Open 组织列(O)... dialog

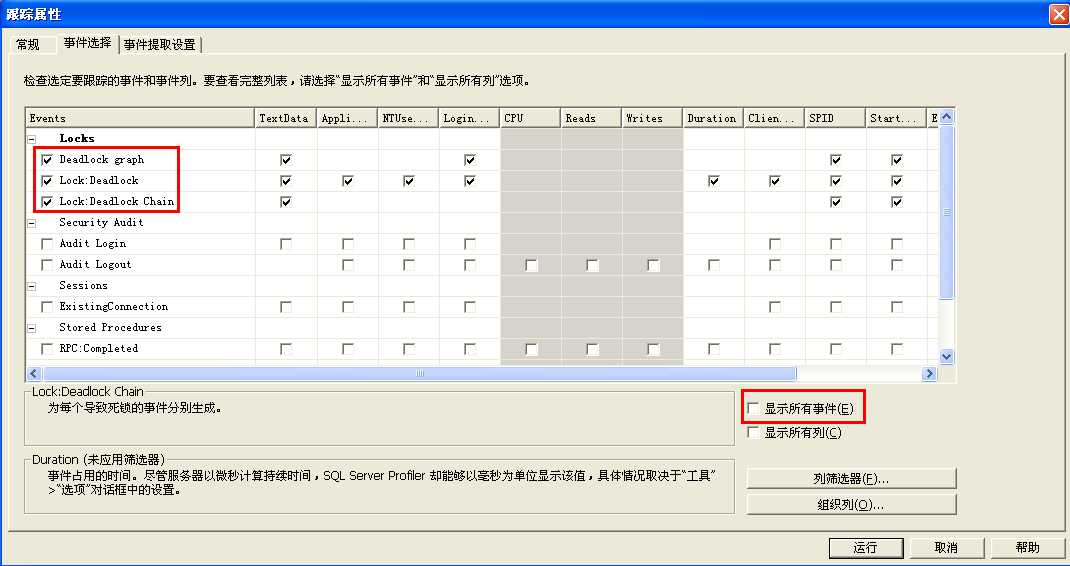pyautogui.click(x=851, y=505)
